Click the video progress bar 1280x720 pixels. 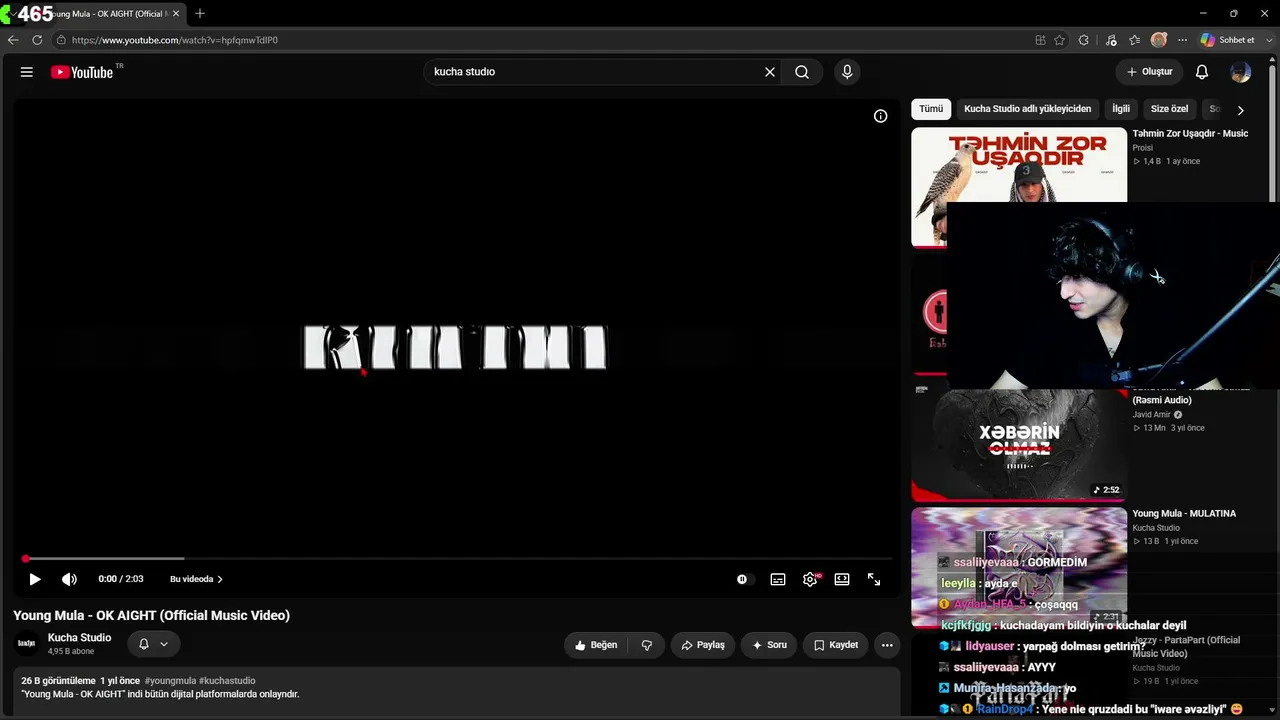click(458, 558)
